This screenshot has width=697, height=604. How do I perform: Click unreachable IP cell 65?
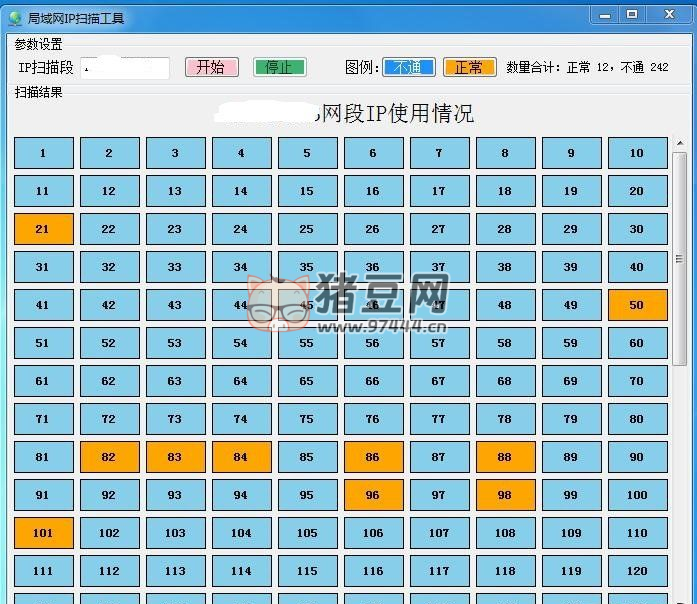click(307, 381)
